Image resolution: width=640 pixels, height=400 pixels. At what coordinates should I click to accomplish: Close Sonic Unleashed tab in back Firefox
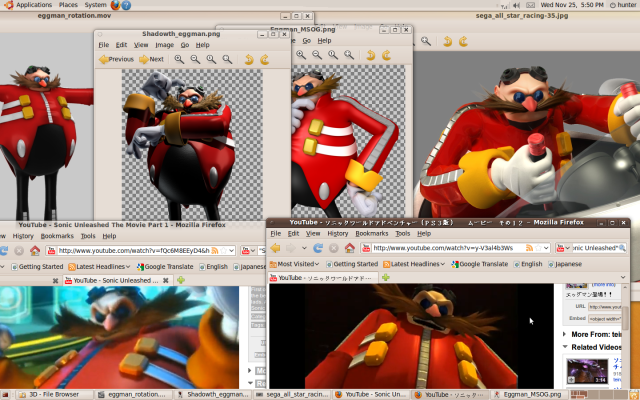166,280
